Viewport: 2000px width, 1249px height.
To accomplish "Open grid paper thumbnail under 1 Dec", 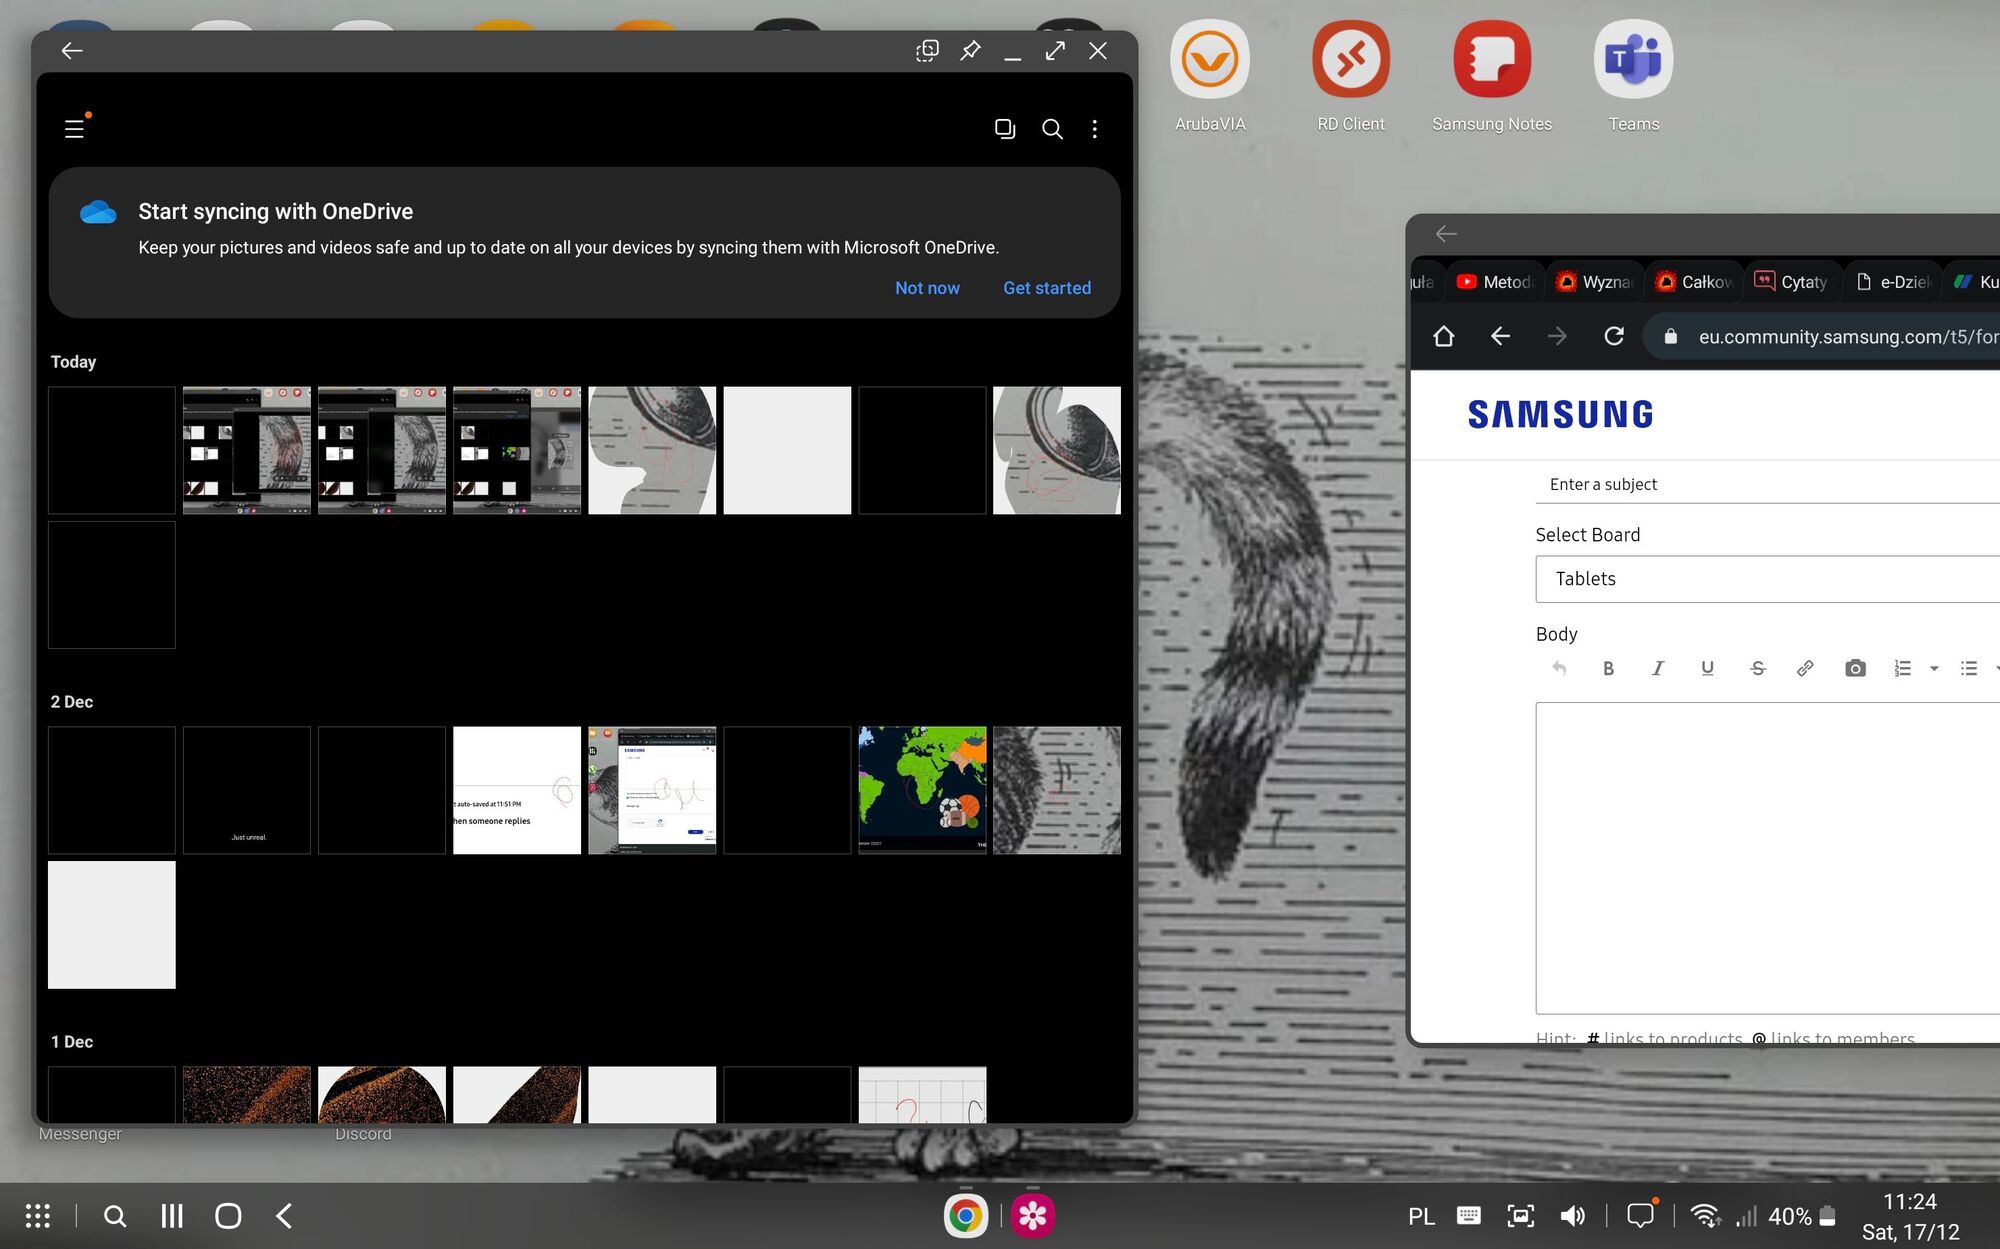I will tap(922, 1095).
